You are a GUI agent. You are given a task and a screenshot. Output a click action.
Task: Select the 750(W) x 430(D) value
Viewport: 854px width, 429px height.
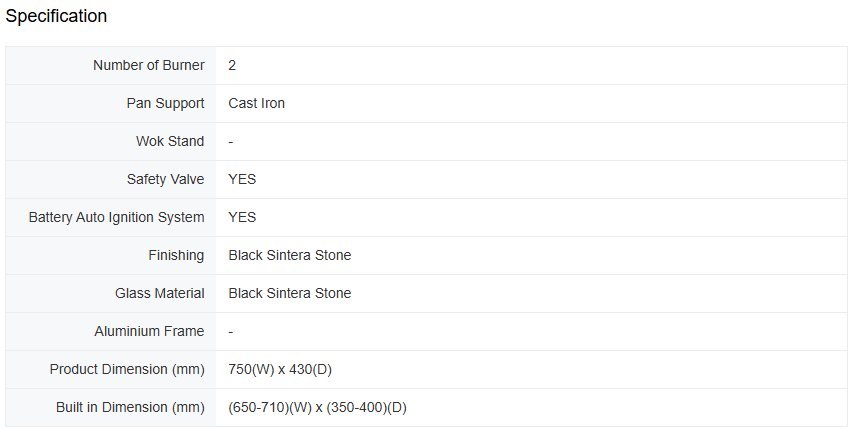[x=280, y=369]
